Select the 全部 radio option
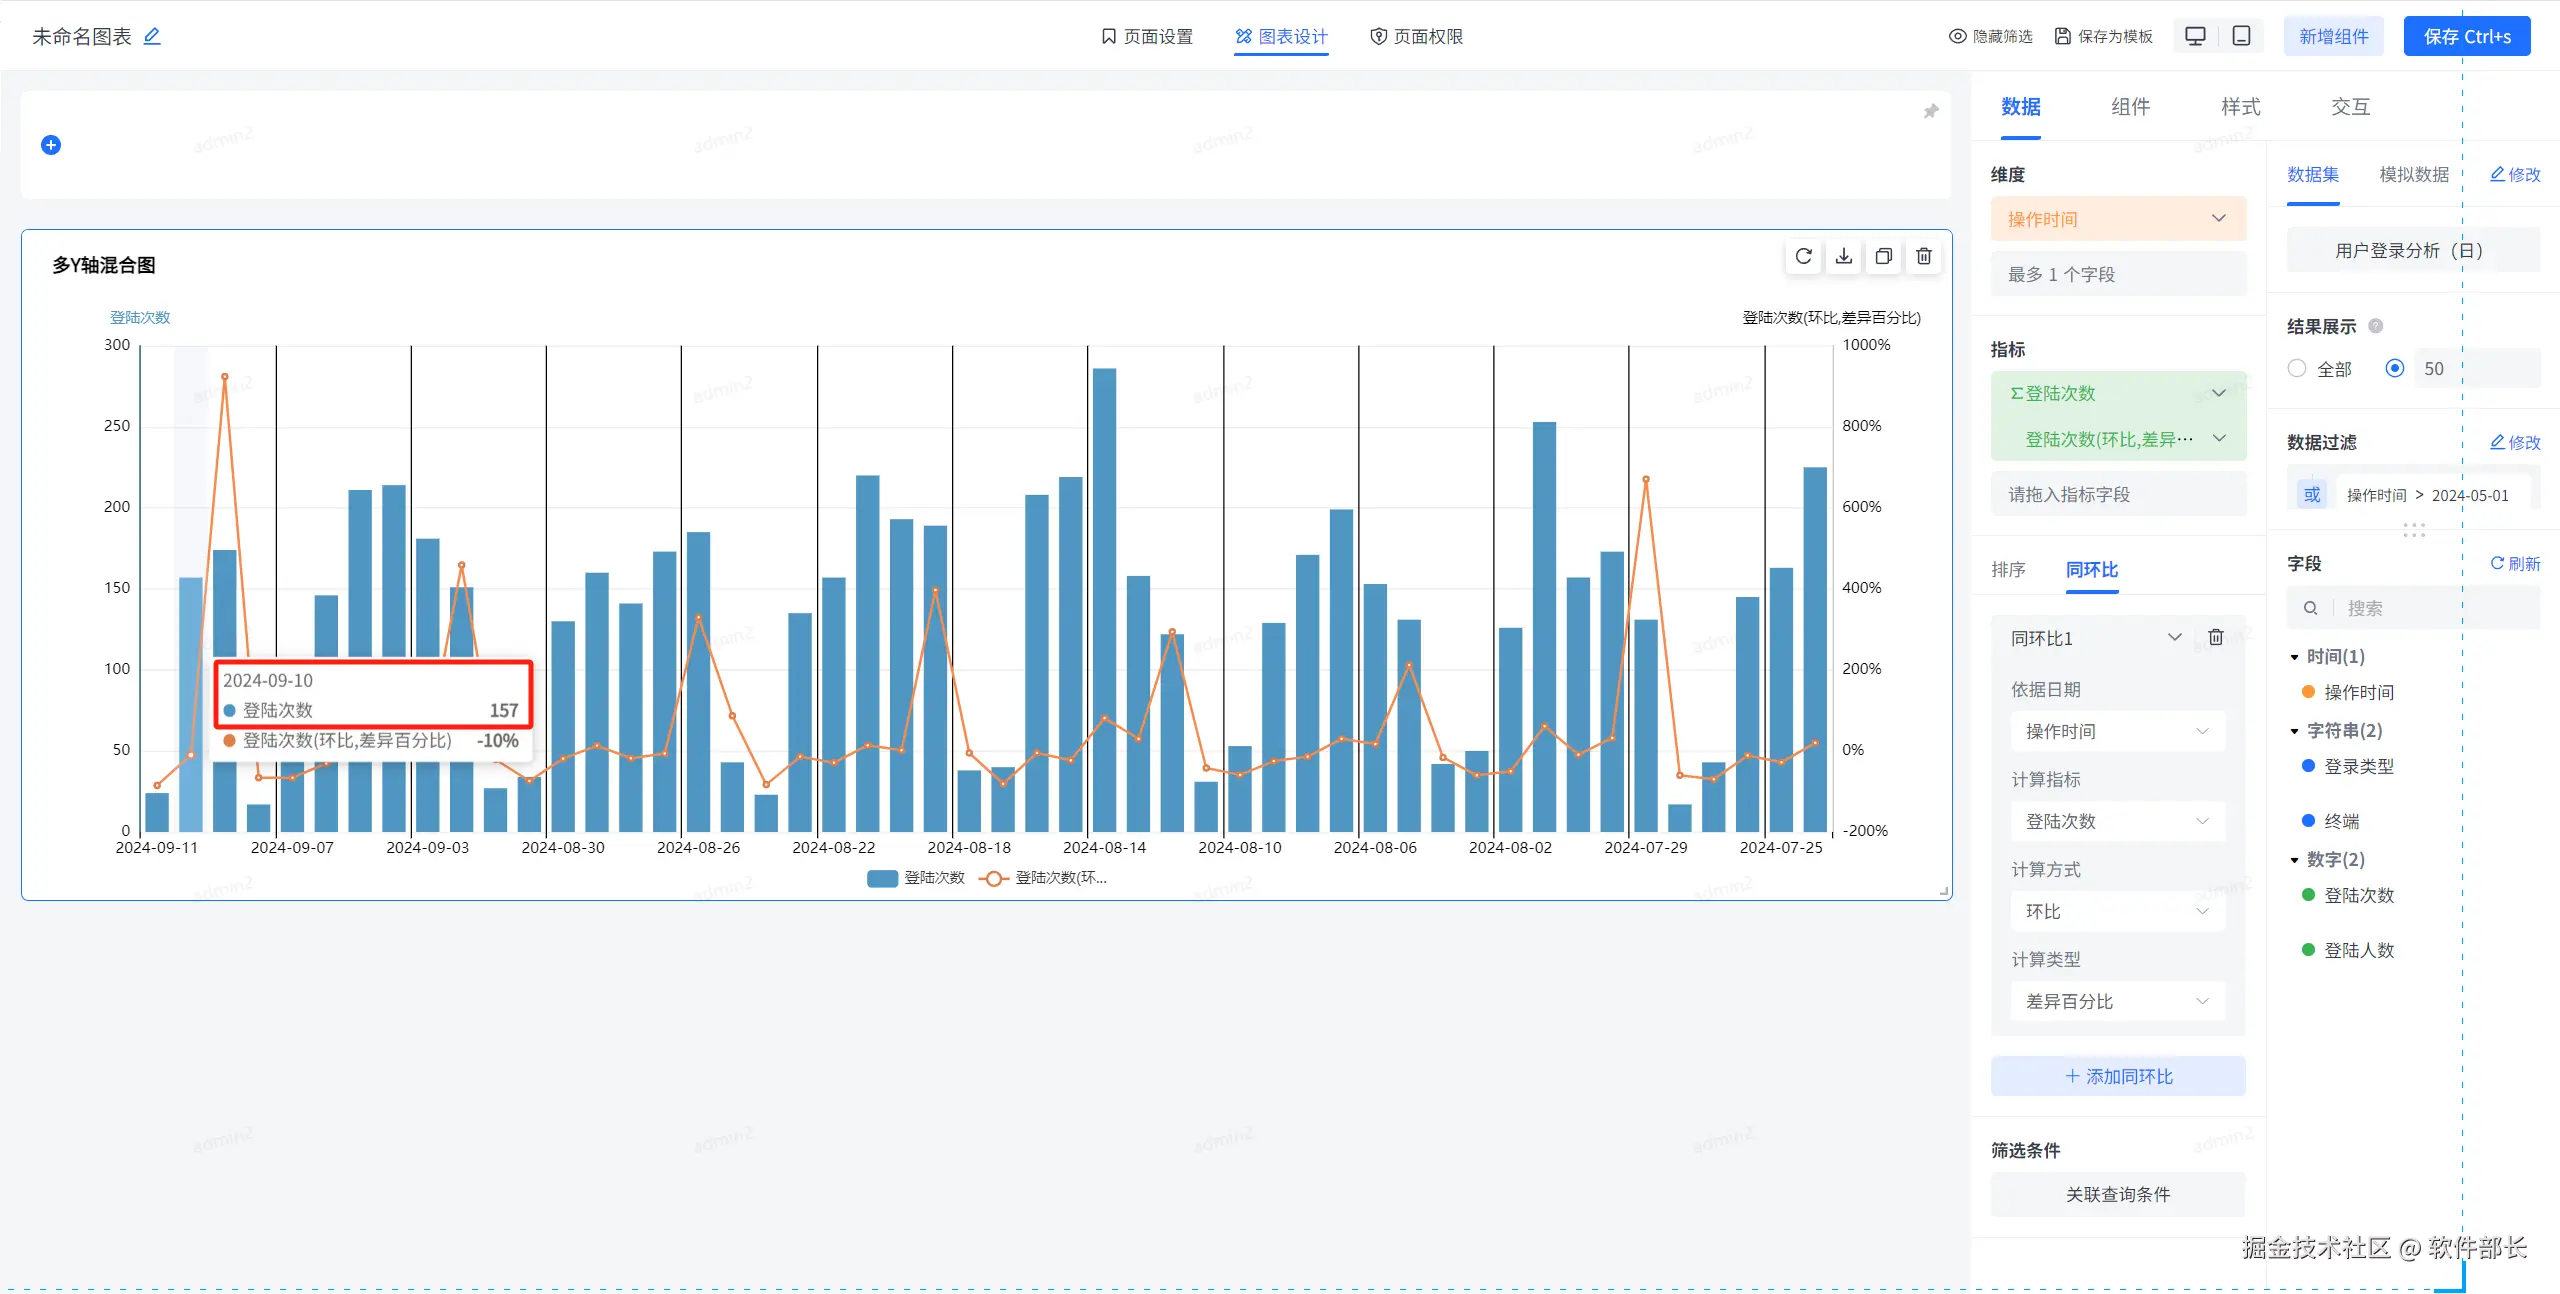 tap(2297, 369)
